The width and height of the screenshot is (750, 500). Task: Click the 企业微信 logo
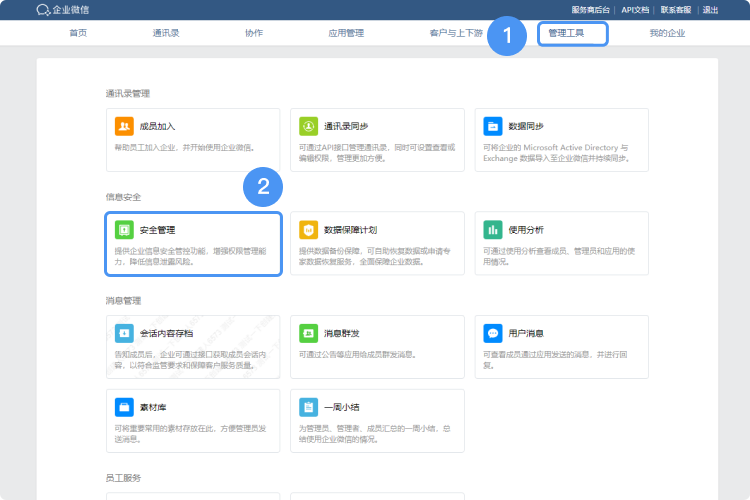tap(62, 10)
